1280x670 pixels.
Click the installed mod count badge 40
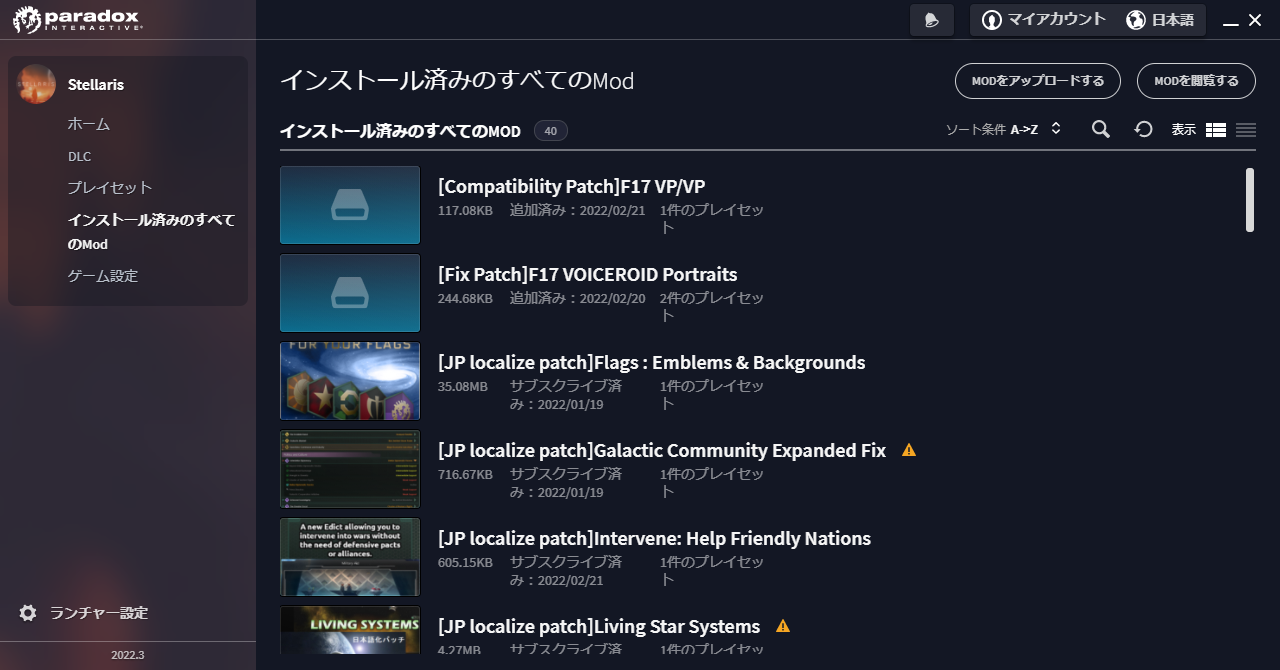[x=551, y=130]
